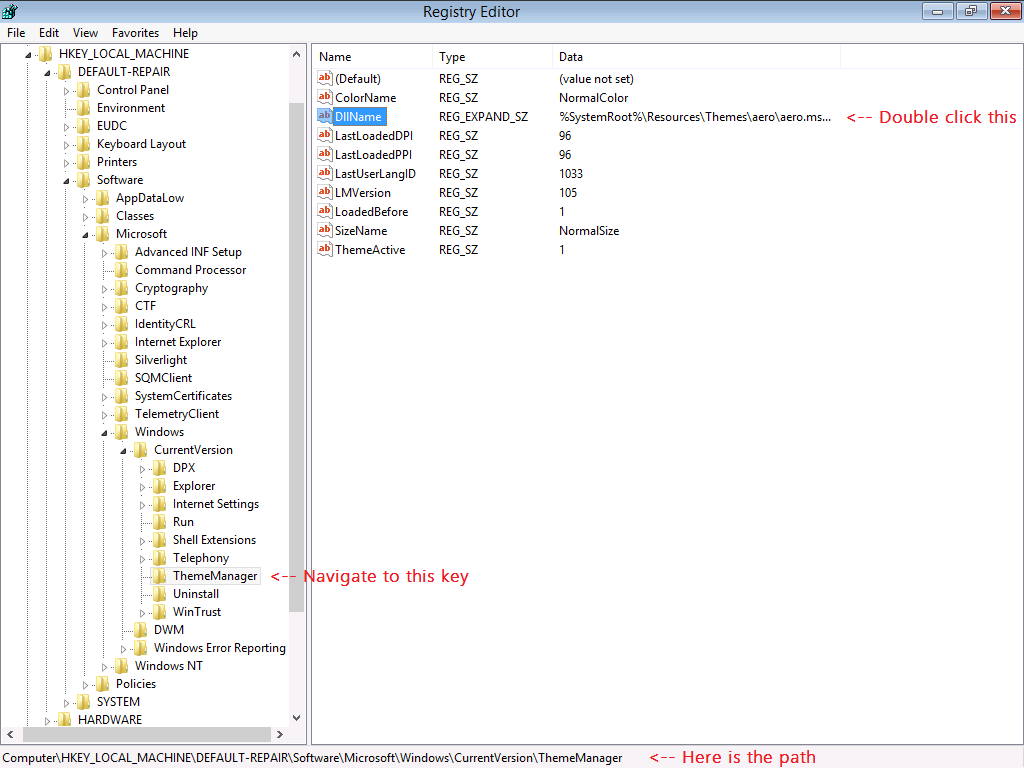Open the File menu
1024x768 pixels.
pos(16,33)
